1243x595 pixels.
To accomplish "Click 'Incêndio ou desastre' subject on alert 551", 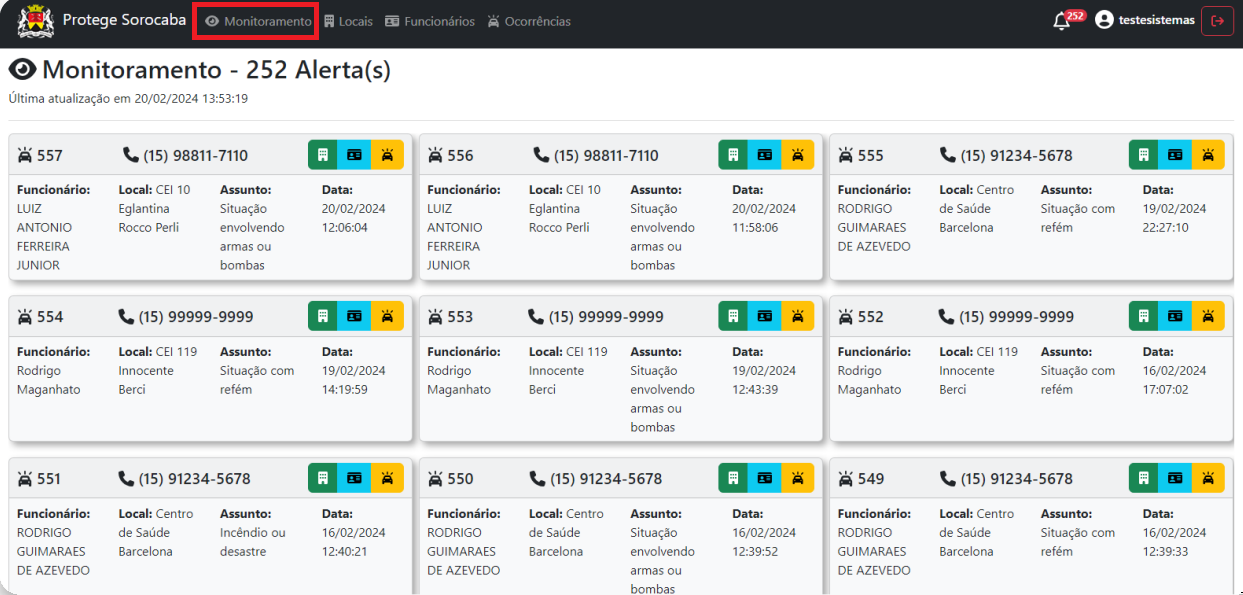I will point(253,542).
